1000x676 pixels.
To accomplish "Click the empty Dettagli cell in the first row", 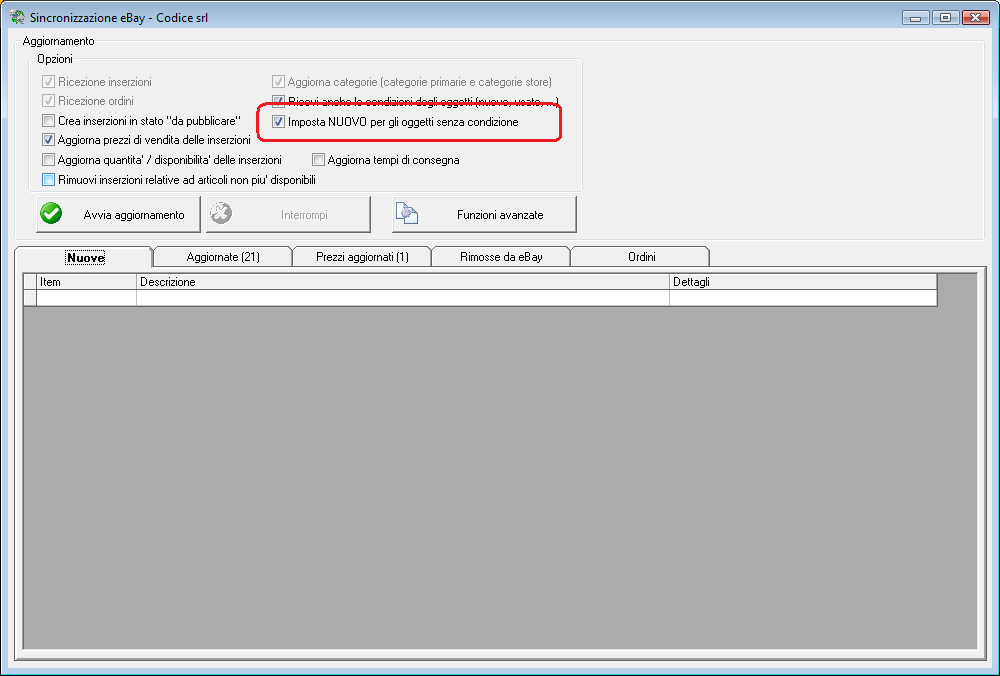I will [x=804, y=298].
